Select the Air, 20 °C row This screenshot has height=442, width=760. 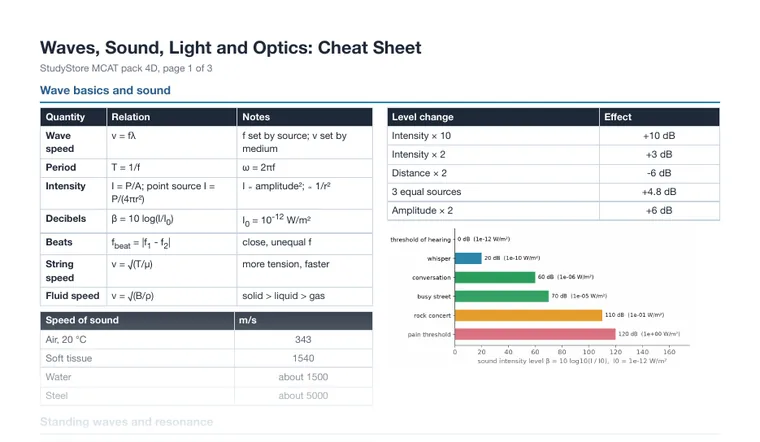(206, 340)
